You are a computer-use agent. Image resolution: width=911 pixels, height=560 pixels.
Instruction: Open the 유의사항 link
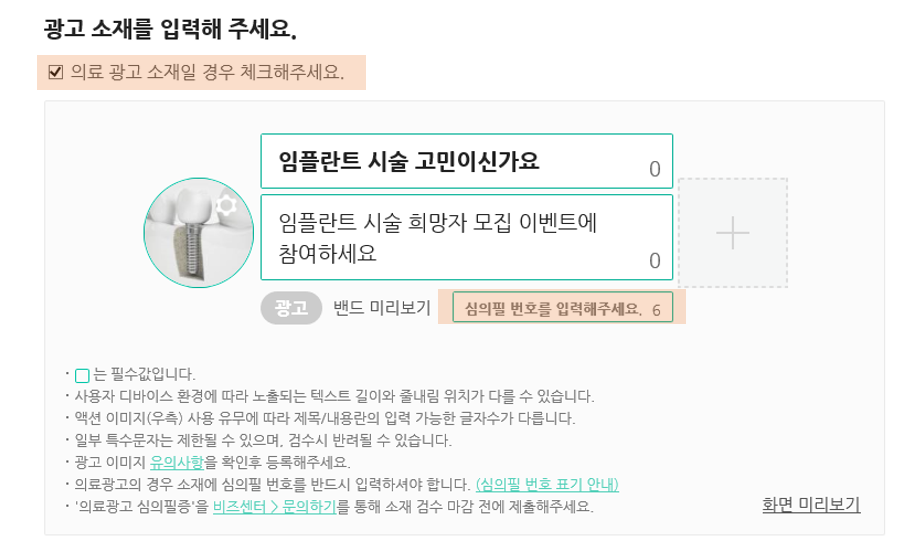tap(177, 462)
